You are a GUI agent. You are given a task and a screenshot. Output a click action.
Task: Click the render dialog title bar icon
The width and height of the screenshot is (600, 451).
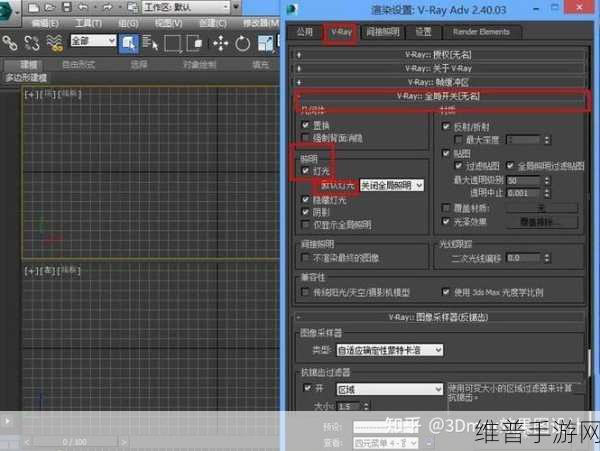293,9
